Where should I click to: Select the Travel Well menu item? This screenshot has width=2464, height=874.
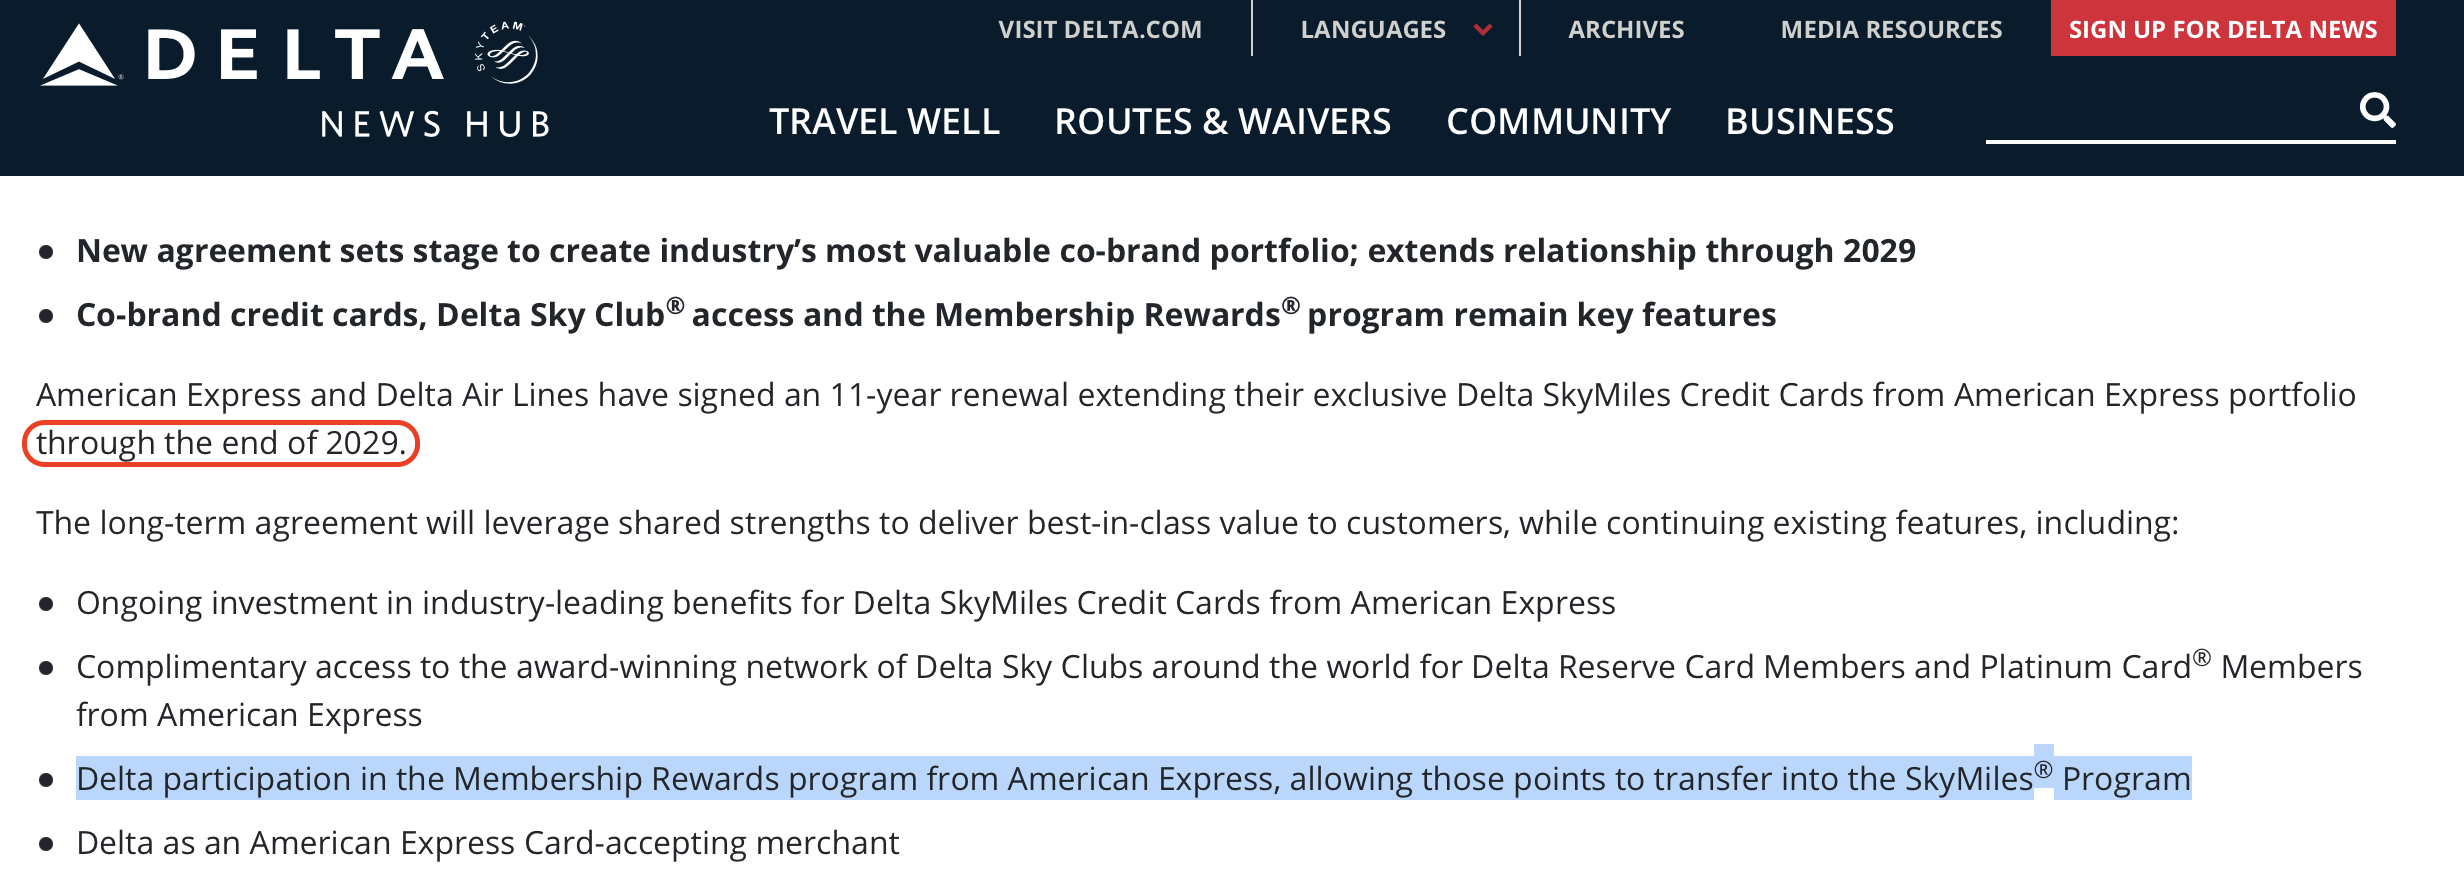click(x=884, y=122)
